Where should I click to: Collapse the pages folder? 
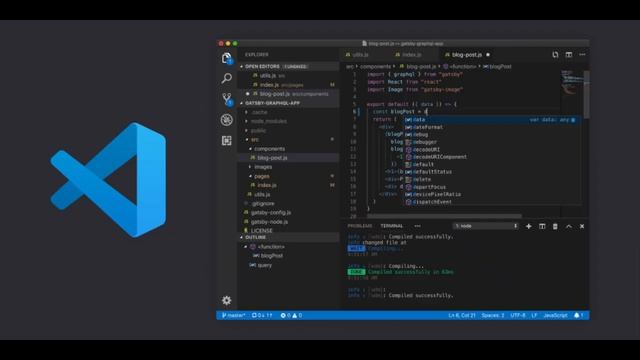click(250, 176)
